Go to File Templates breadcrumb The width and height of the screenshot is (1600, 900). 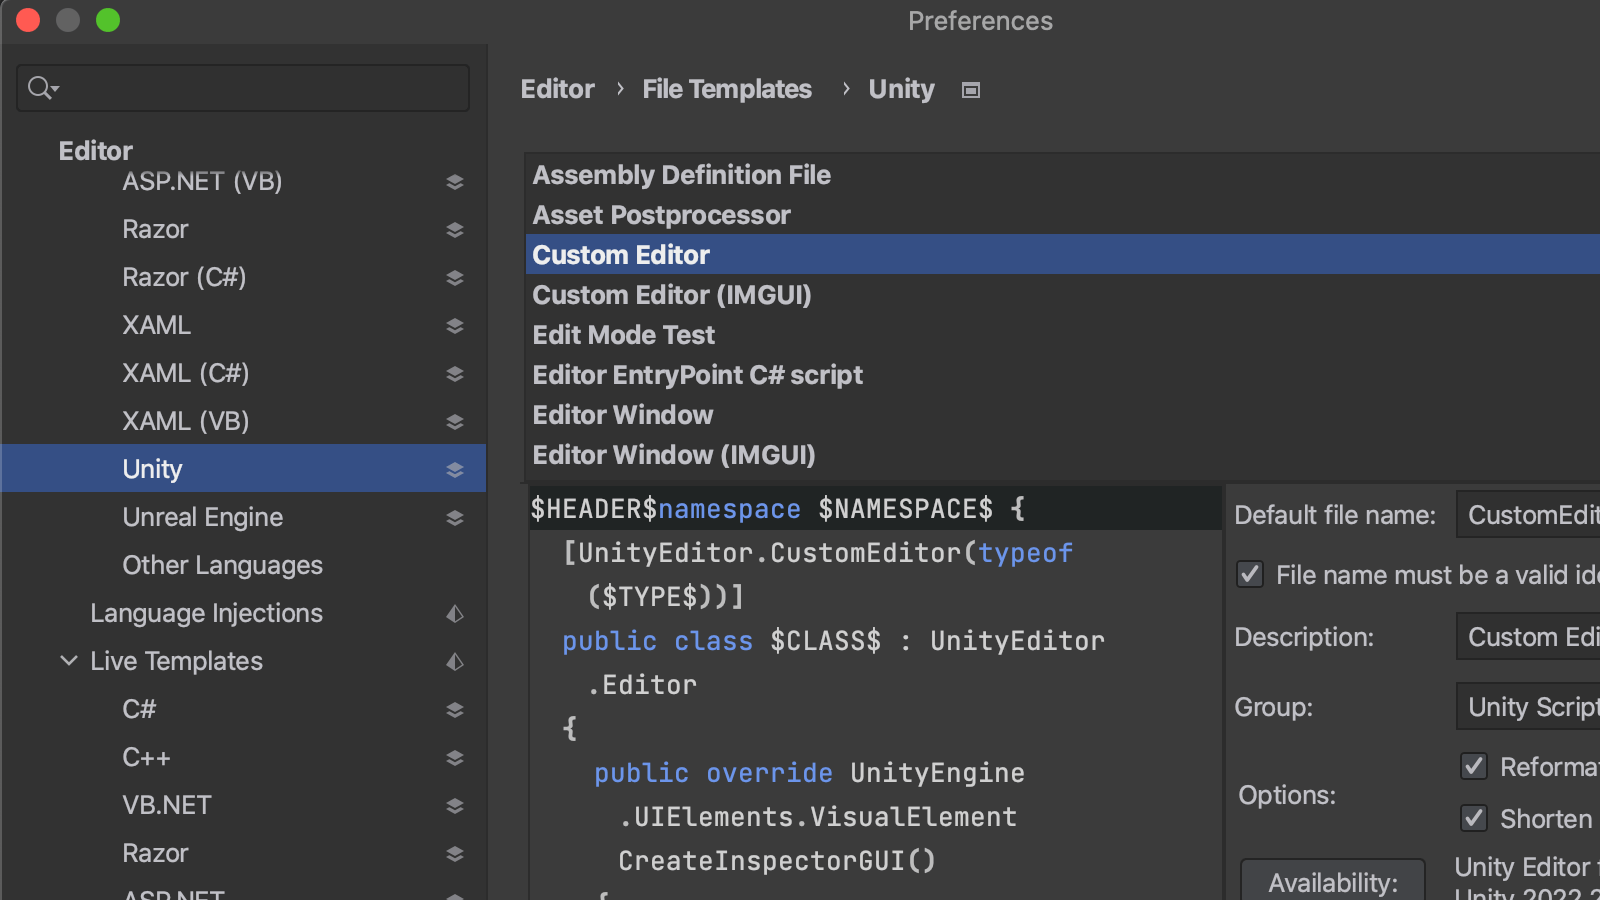click(x=727, y=90)
